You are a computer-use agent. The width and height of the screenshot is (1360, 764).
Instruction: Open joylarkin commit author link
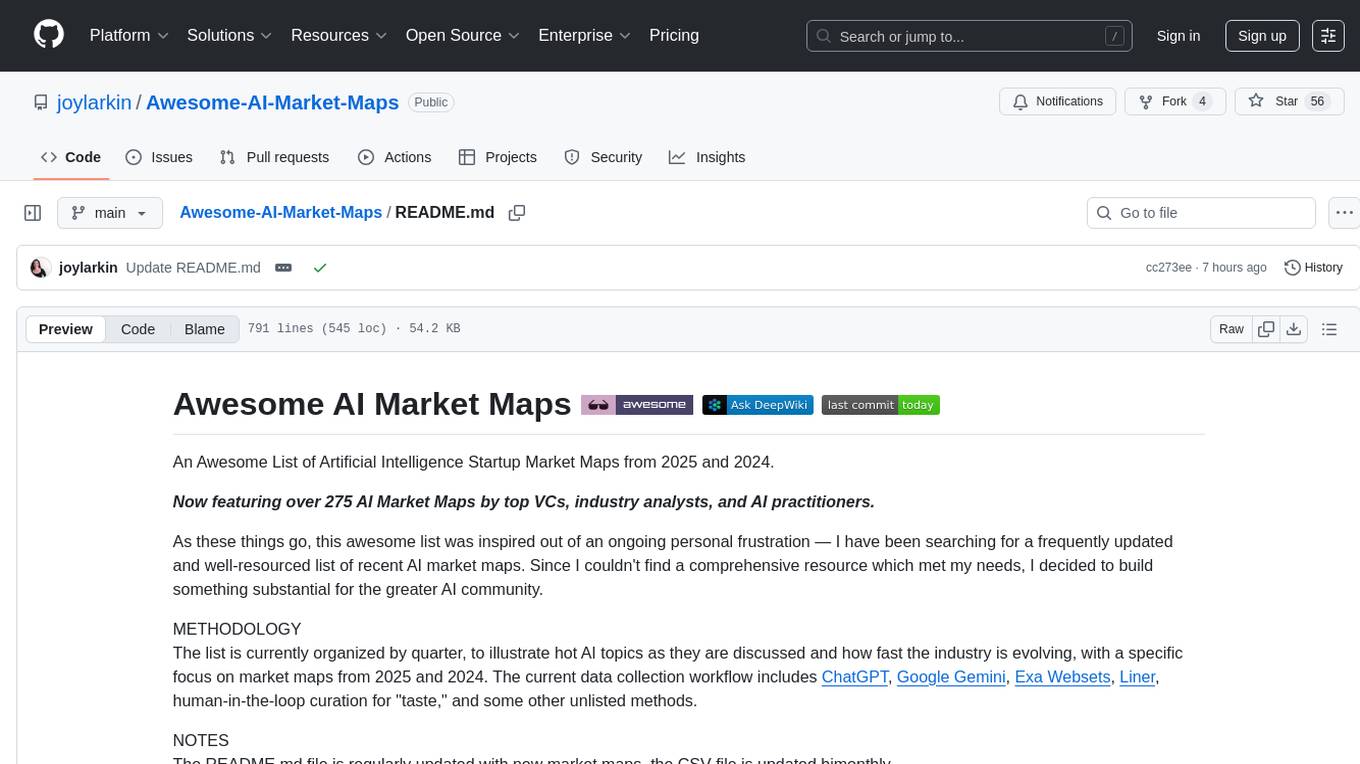click(x=88, y=268)
